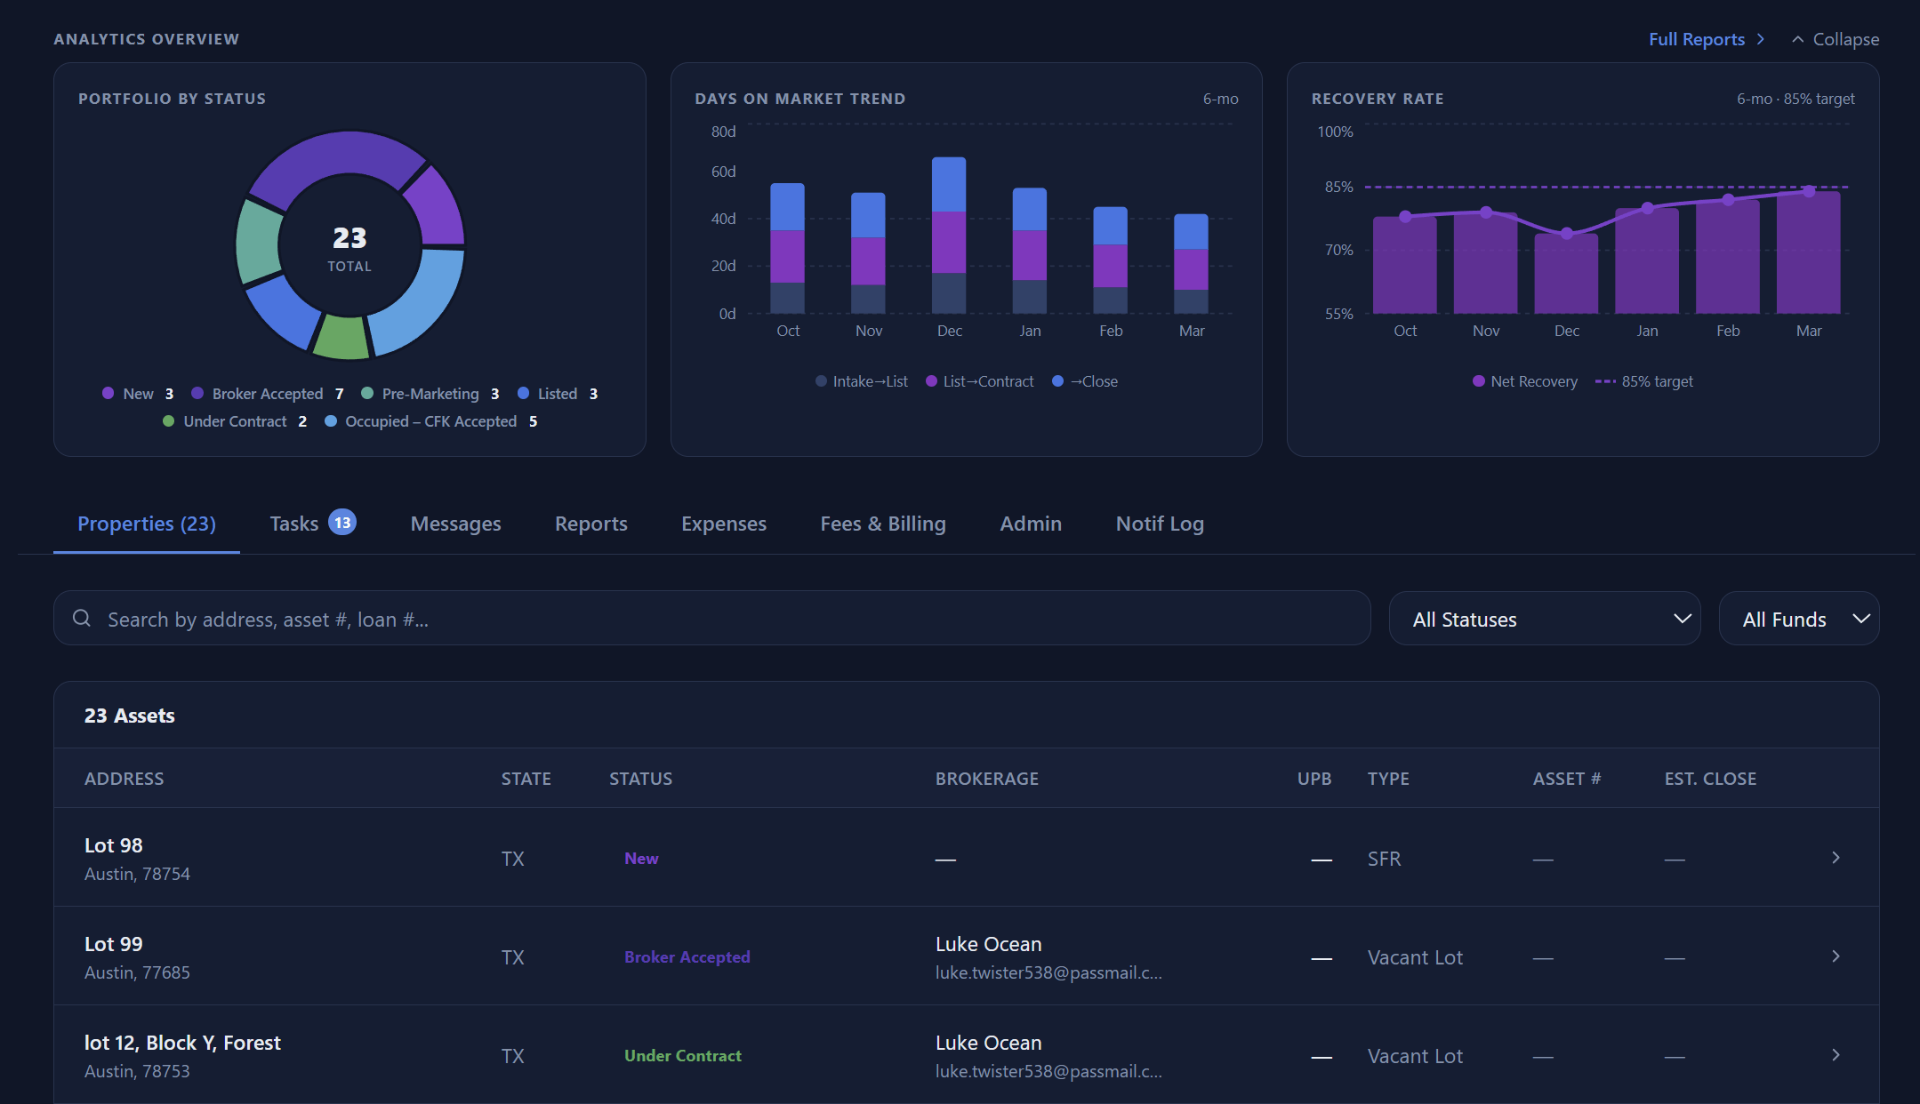Screen dimensions: 1920x1104
Task: Click the Oct bar in Days on Market
Action: pyautogui.click(x=788, y=248)
